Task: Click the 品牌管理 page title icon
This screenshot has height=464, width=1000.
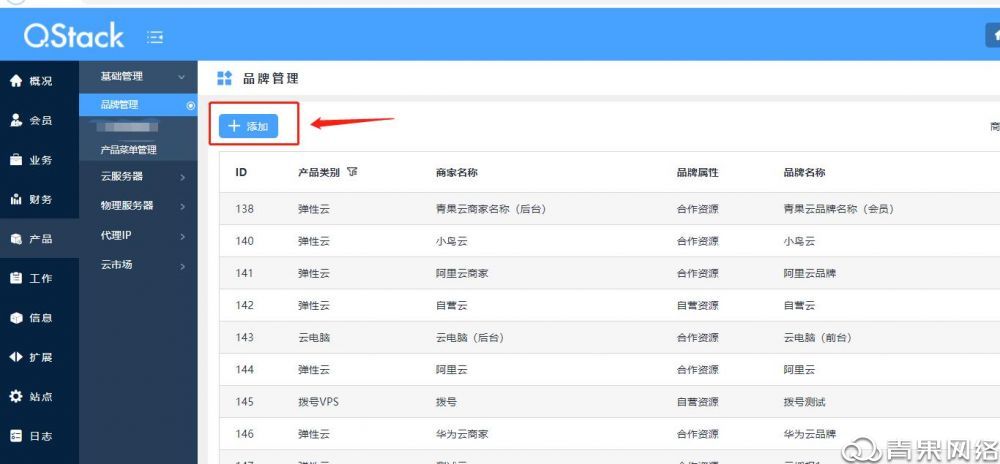Action: pos(224,78)
